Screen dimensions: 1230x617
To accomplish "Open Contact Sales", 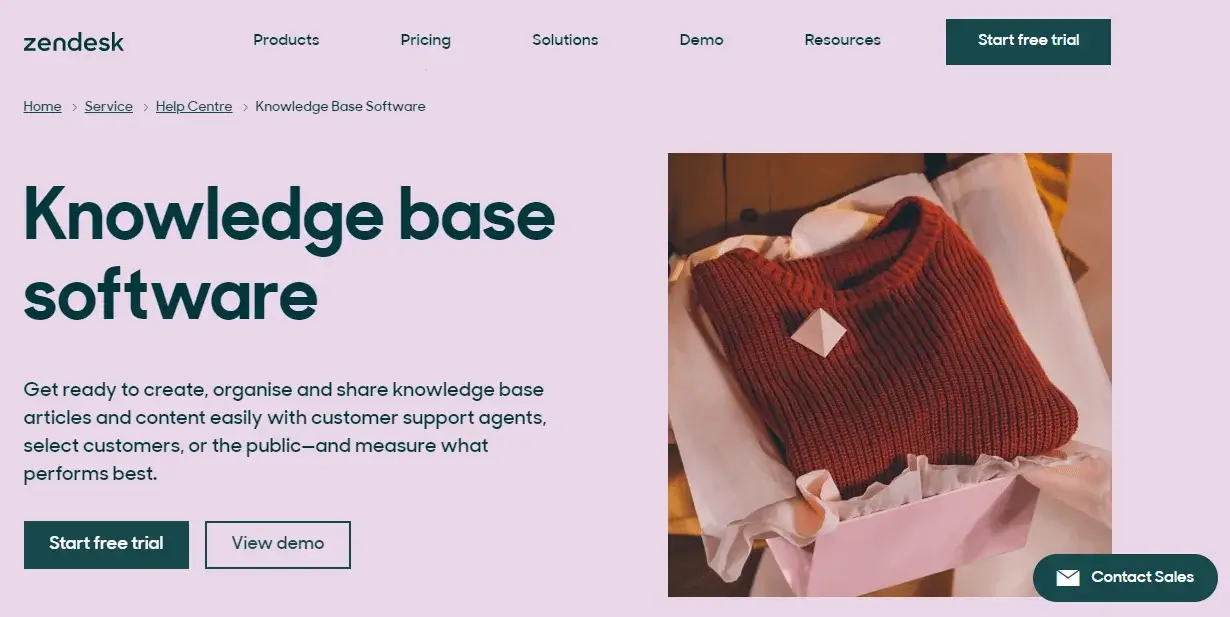I will pyautogui.click(x=1125, y=577).
